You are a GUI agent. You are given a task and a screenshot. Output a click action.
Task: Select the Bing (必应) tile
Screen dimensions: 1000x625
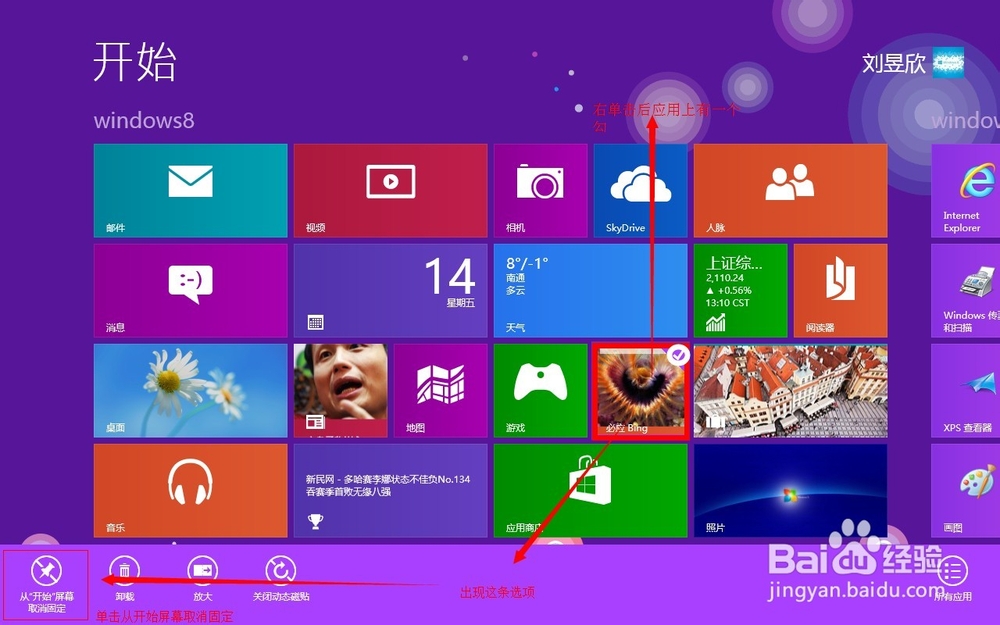pyautogui.click(x=640, y=391)
